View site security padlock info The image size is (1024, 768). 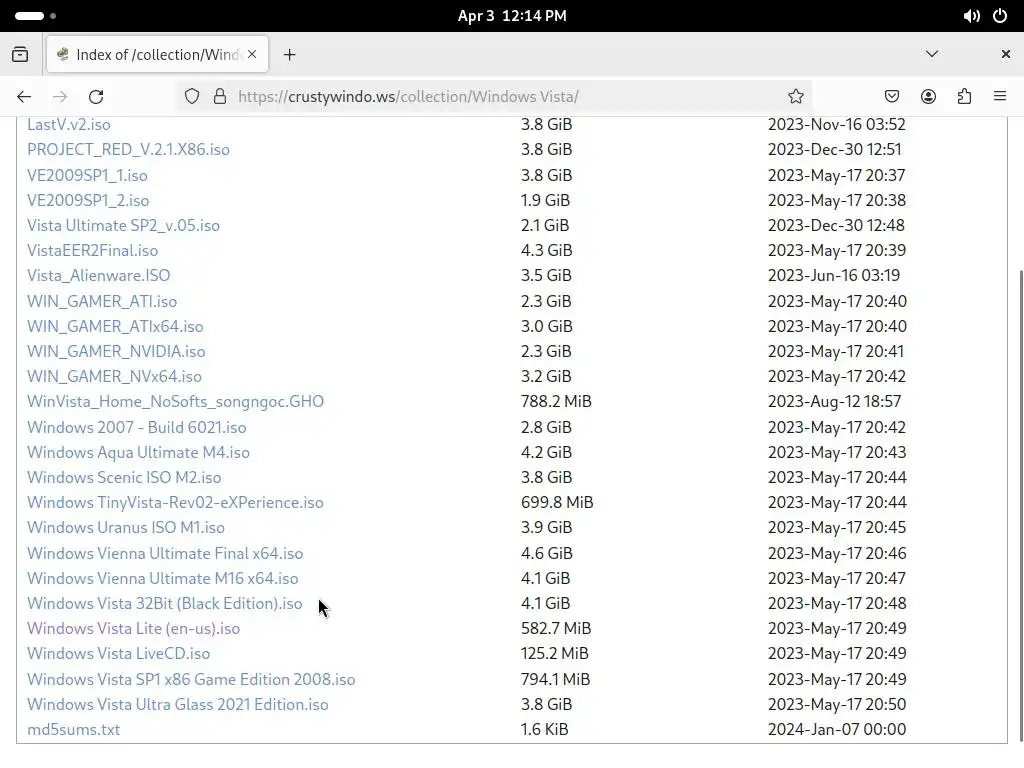click(220, 97)
